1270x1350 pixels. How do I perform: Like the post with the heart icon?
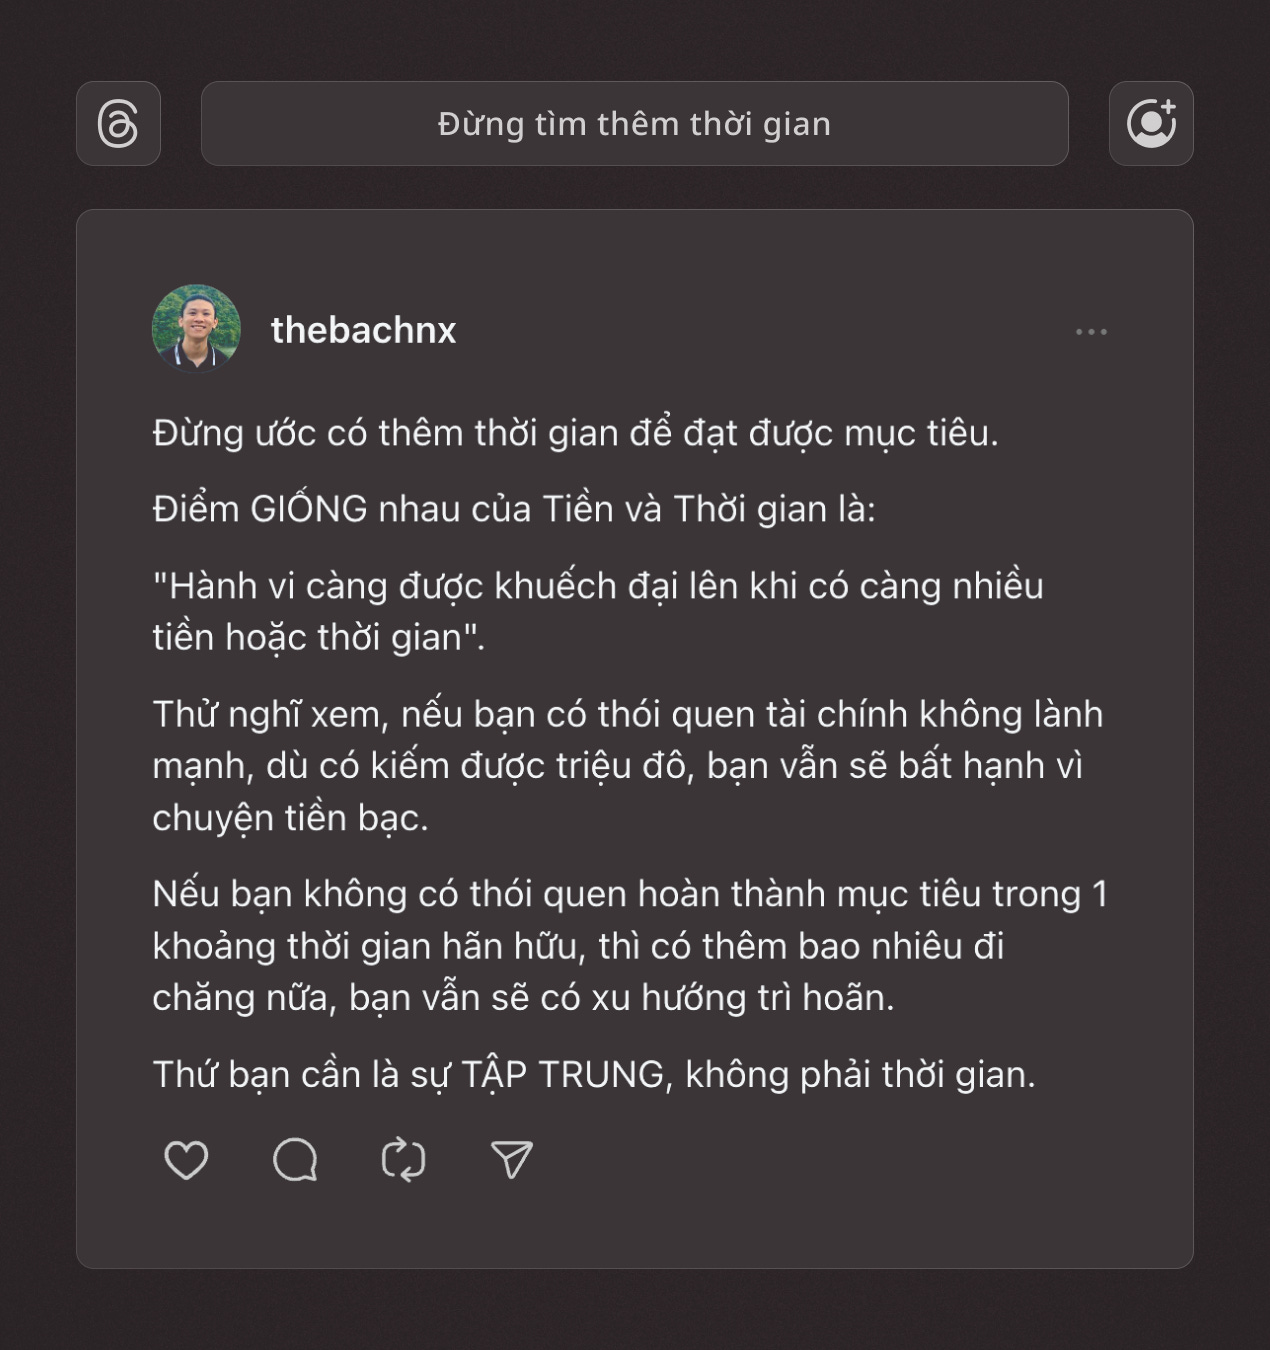(186, 1160)
